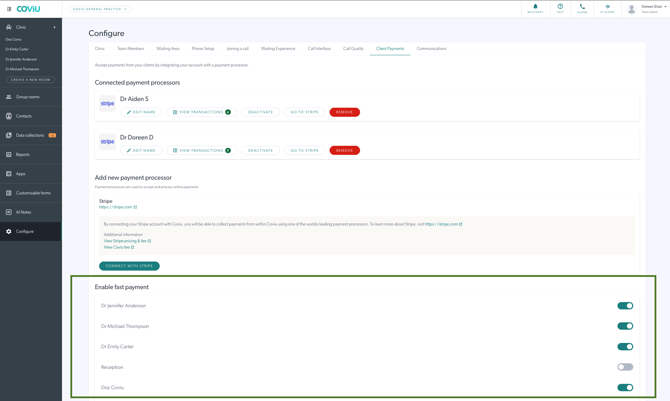The height and width of the screenshot is (401, 670).
Task: Open the user profile dropdown menu
Action: (648, 9)
